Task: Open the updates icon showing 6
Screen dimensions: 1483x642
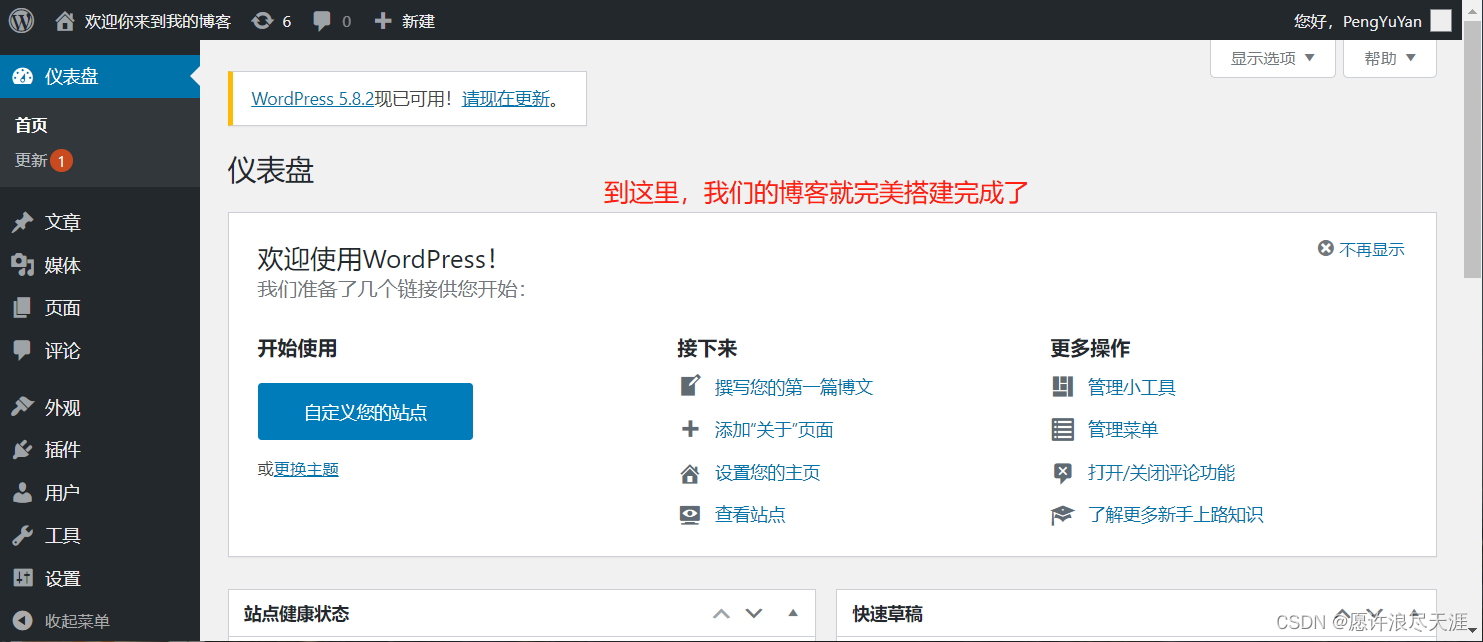Action: pyautogui.click(x=263, y=20)
